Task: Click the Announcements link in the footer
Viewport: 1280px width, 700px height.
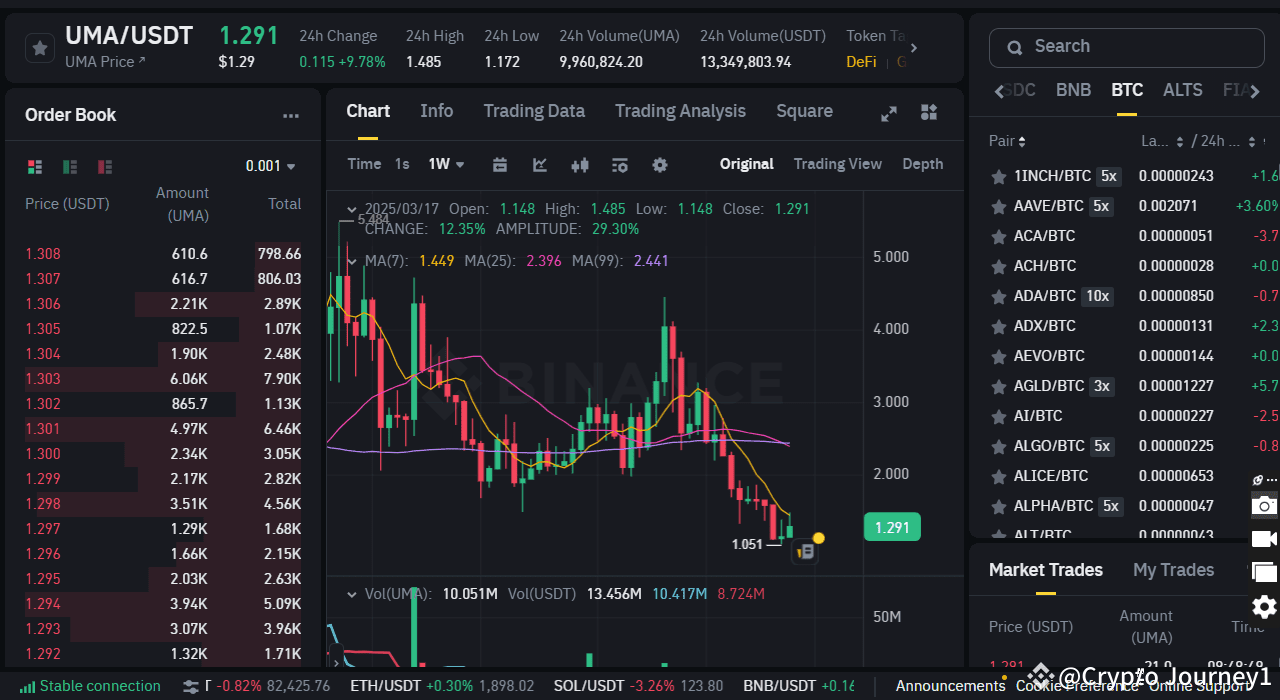Action: (949, 686)
